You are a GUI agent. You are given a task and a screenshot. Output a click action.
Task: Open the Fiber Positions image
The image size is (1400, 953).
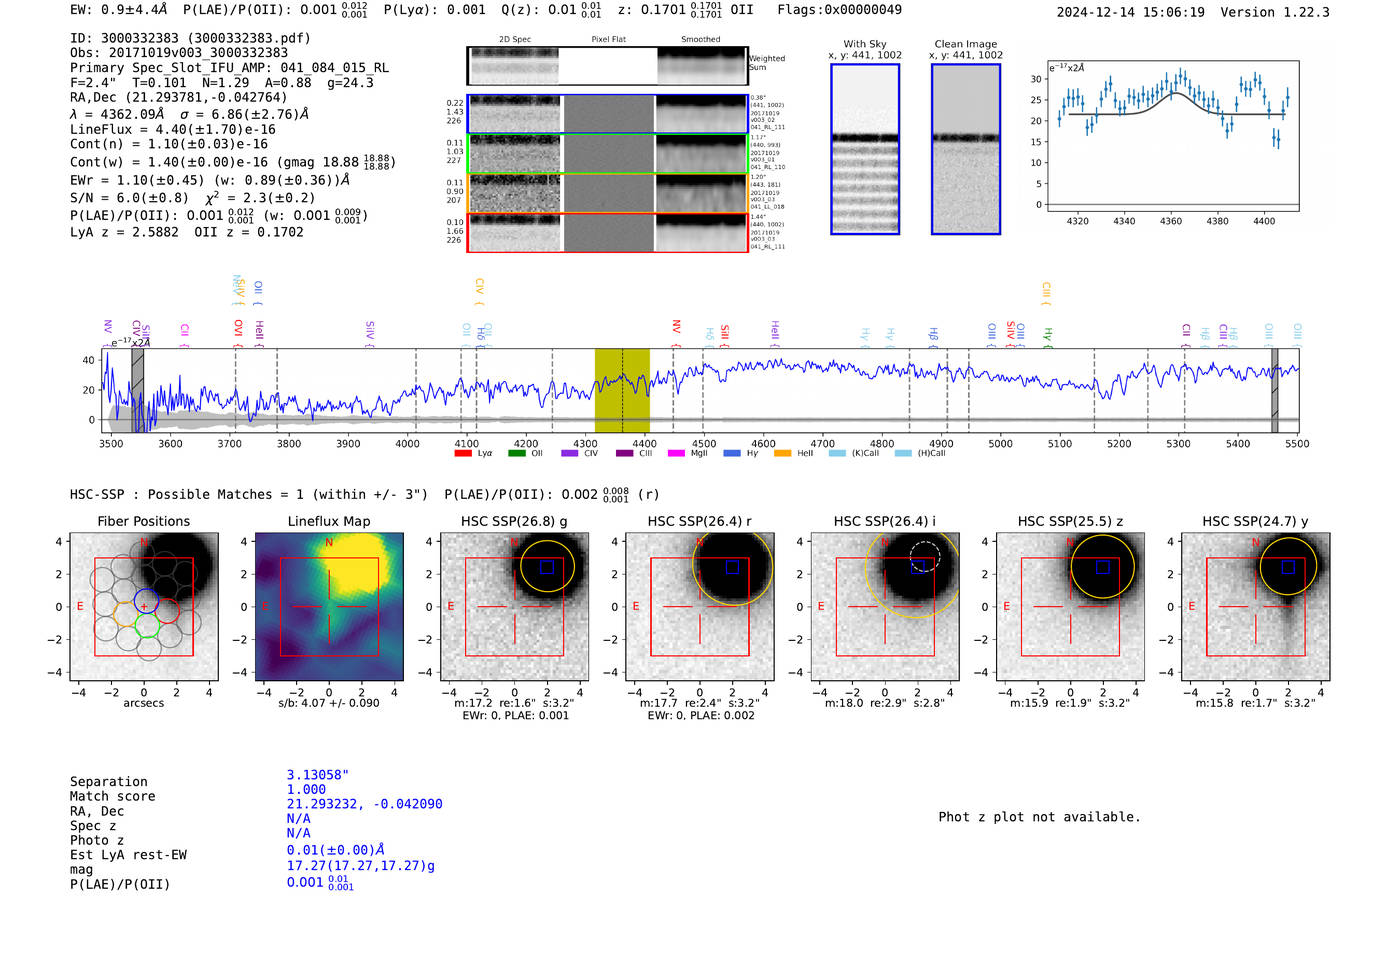click(144, 606)
